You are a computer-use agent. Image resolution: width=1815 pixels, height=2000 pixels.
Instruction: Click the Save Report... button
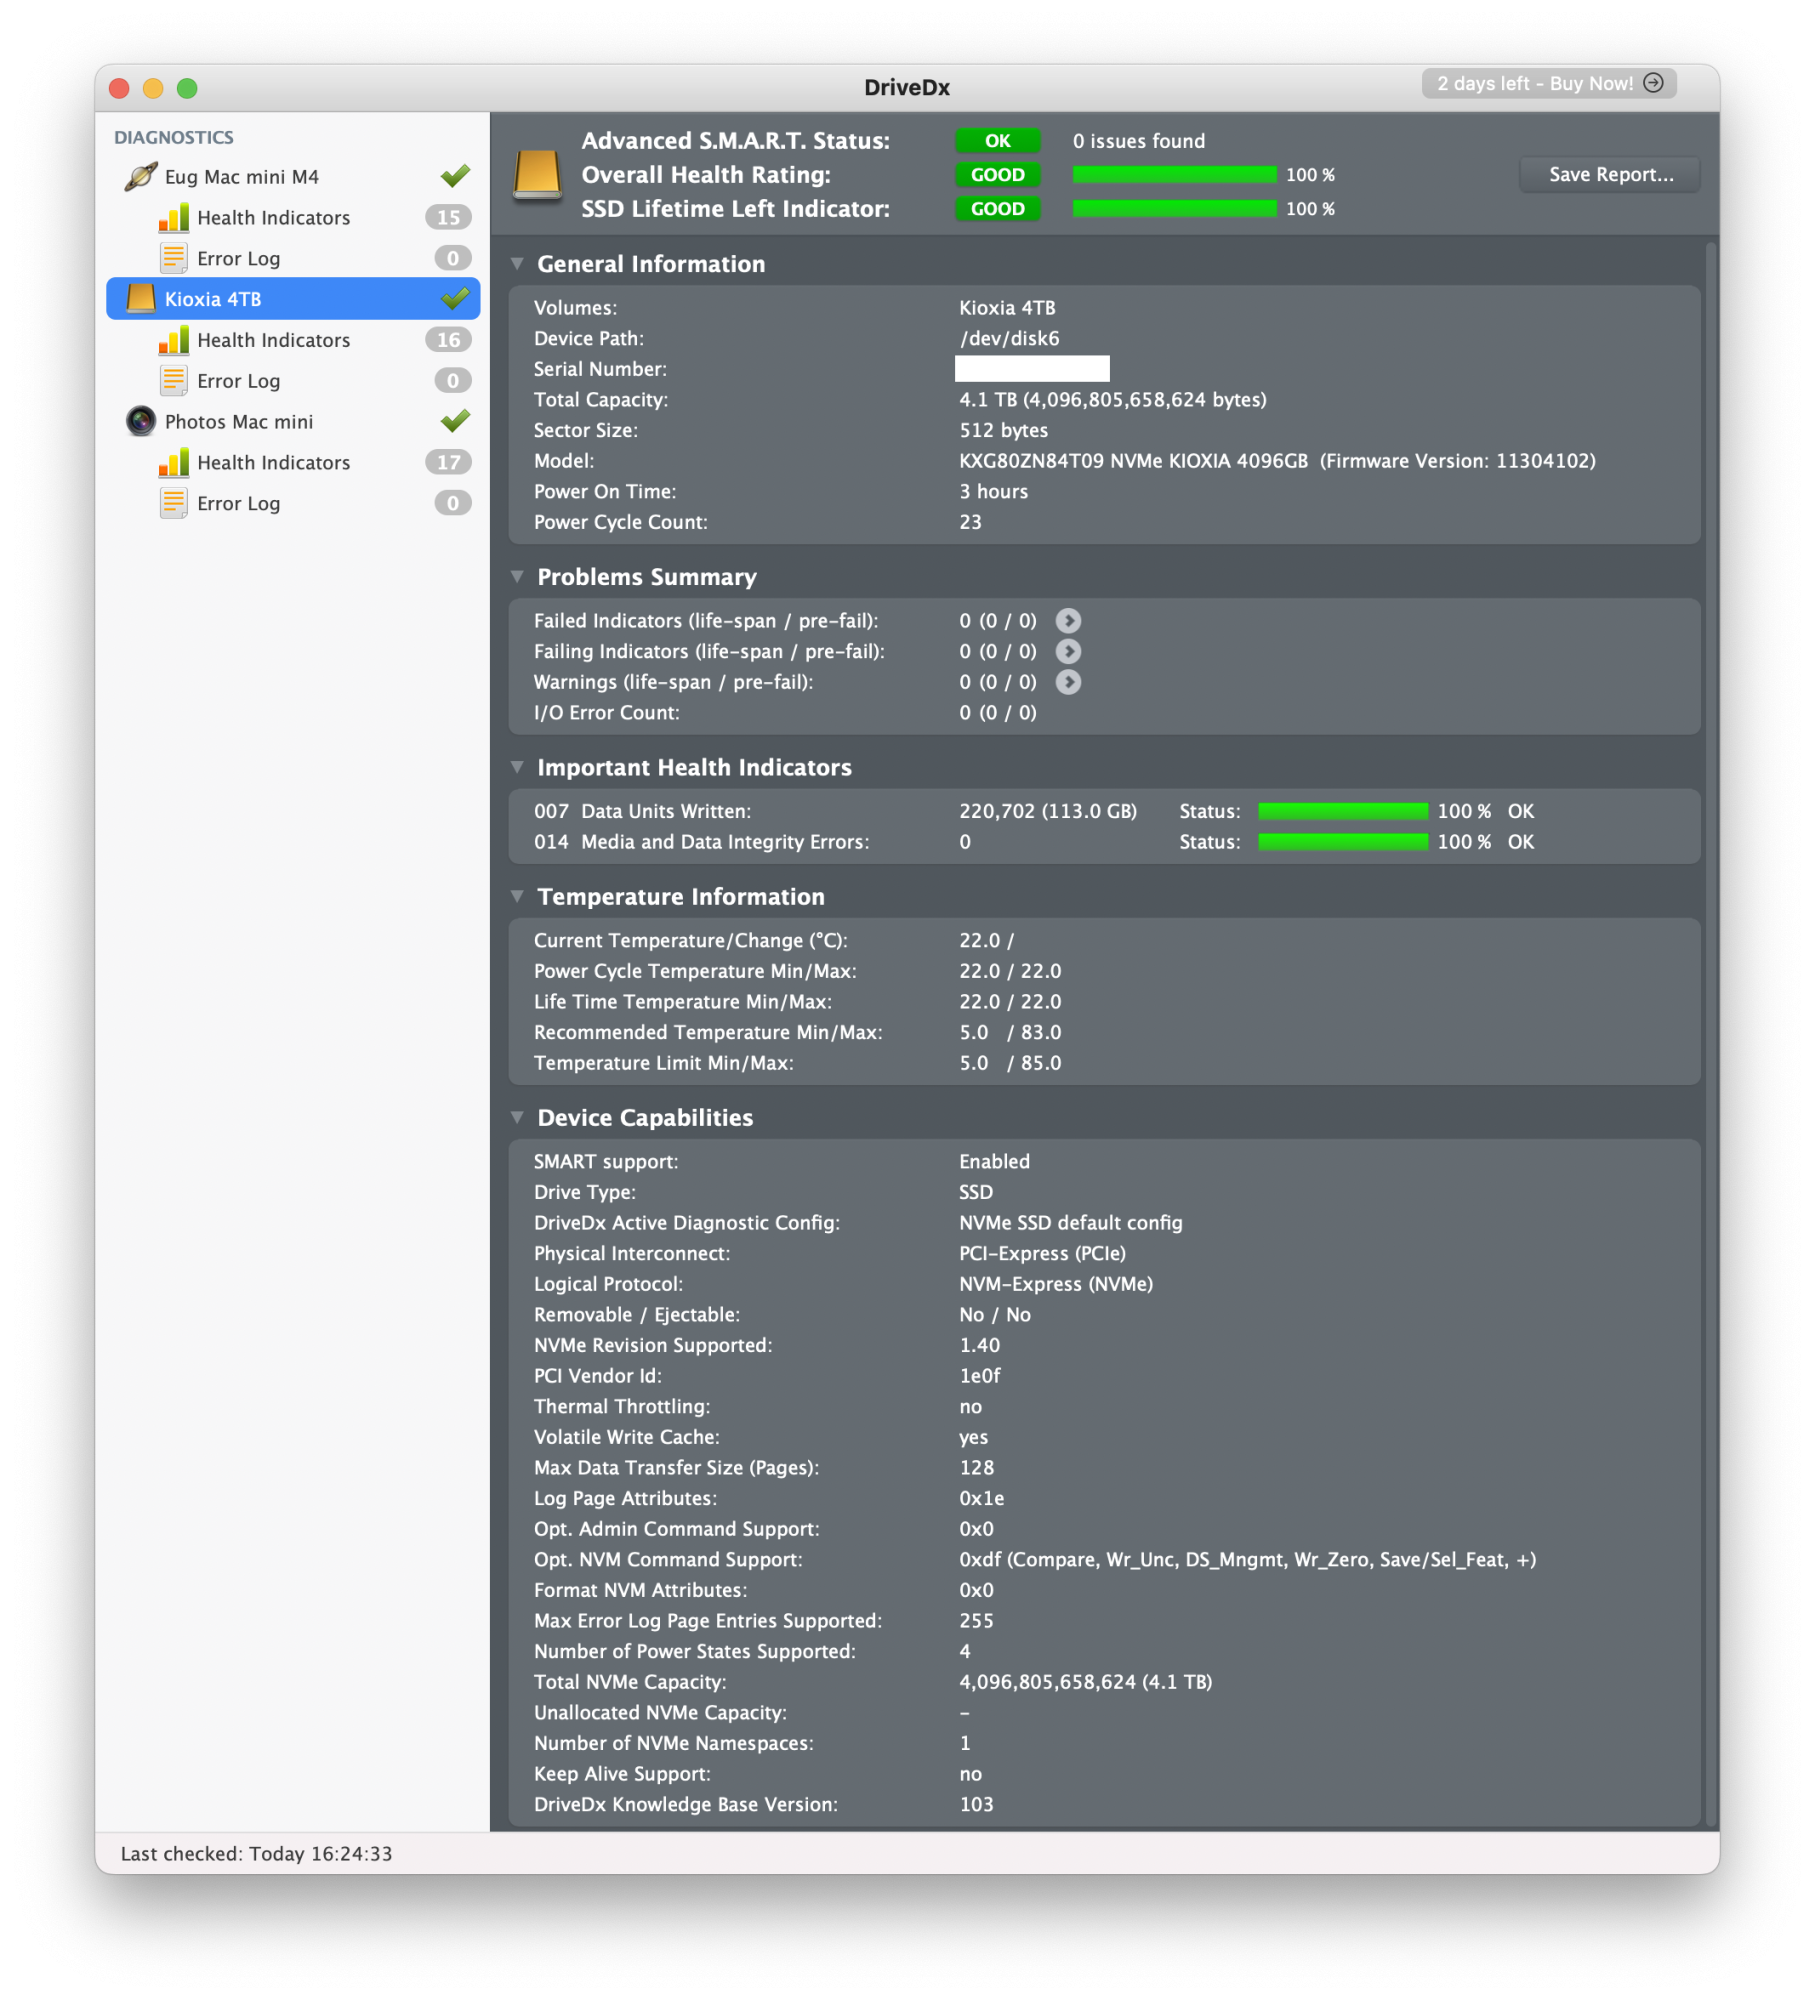pos(1610,174)
